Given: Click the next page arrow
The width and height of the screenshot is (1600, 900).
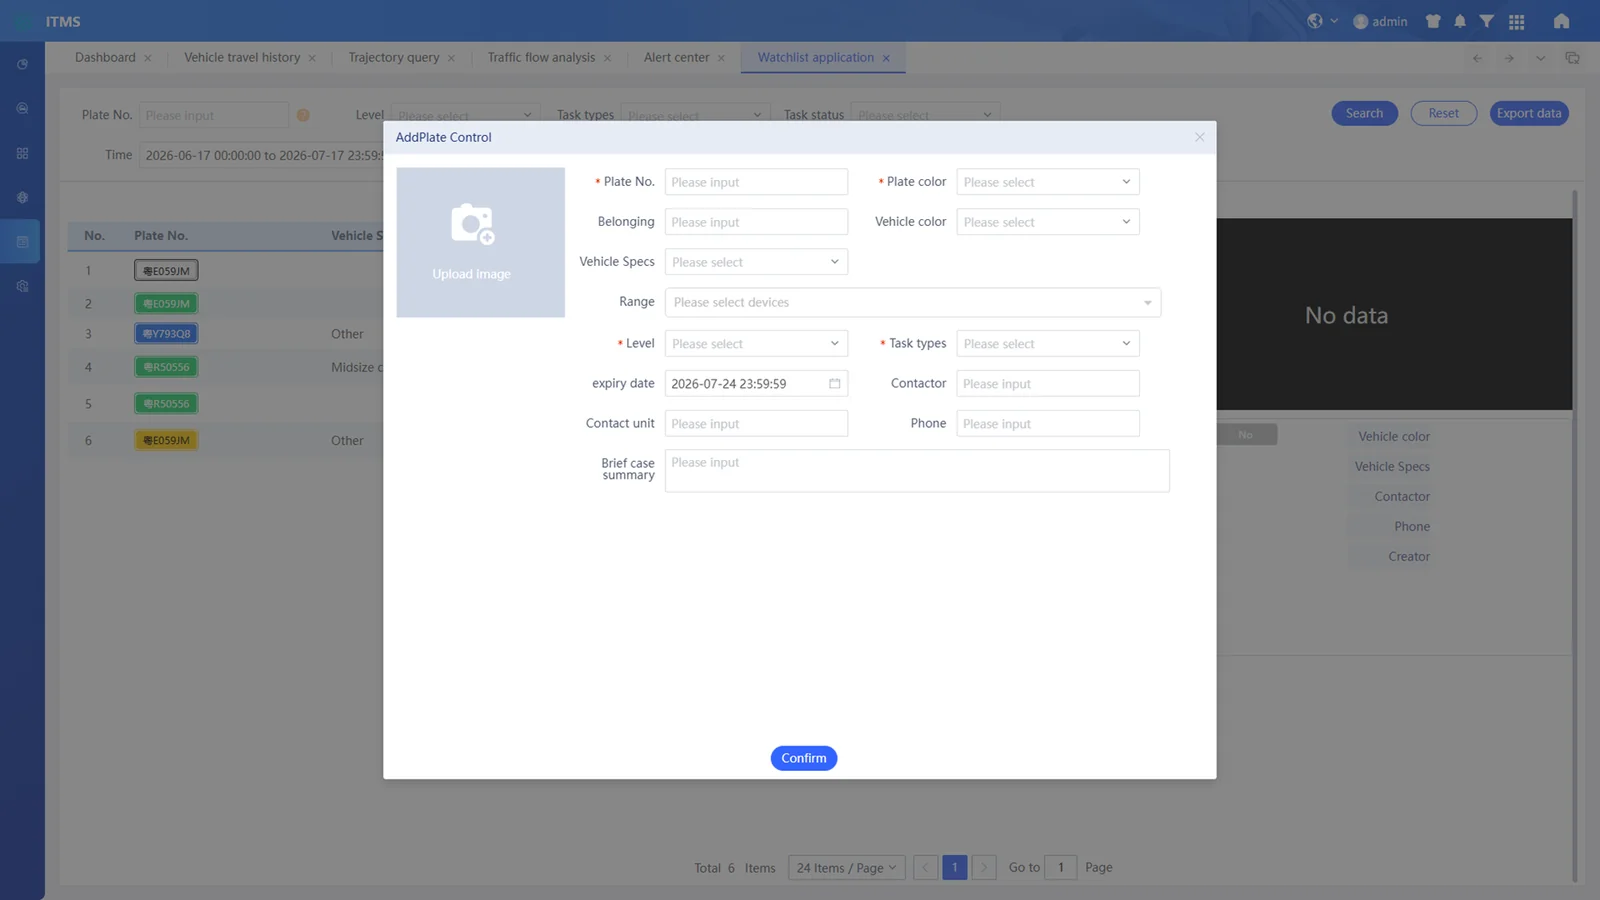Looking at the screenshot, I should point(984,868).
